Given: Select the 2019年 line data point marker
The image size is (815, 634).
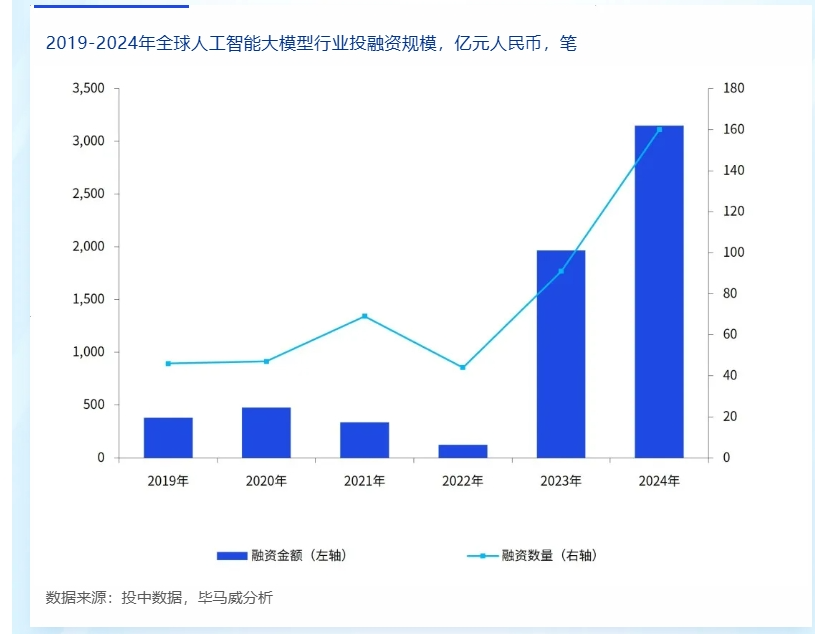Looking at the screenshot, I should (168, 363).
